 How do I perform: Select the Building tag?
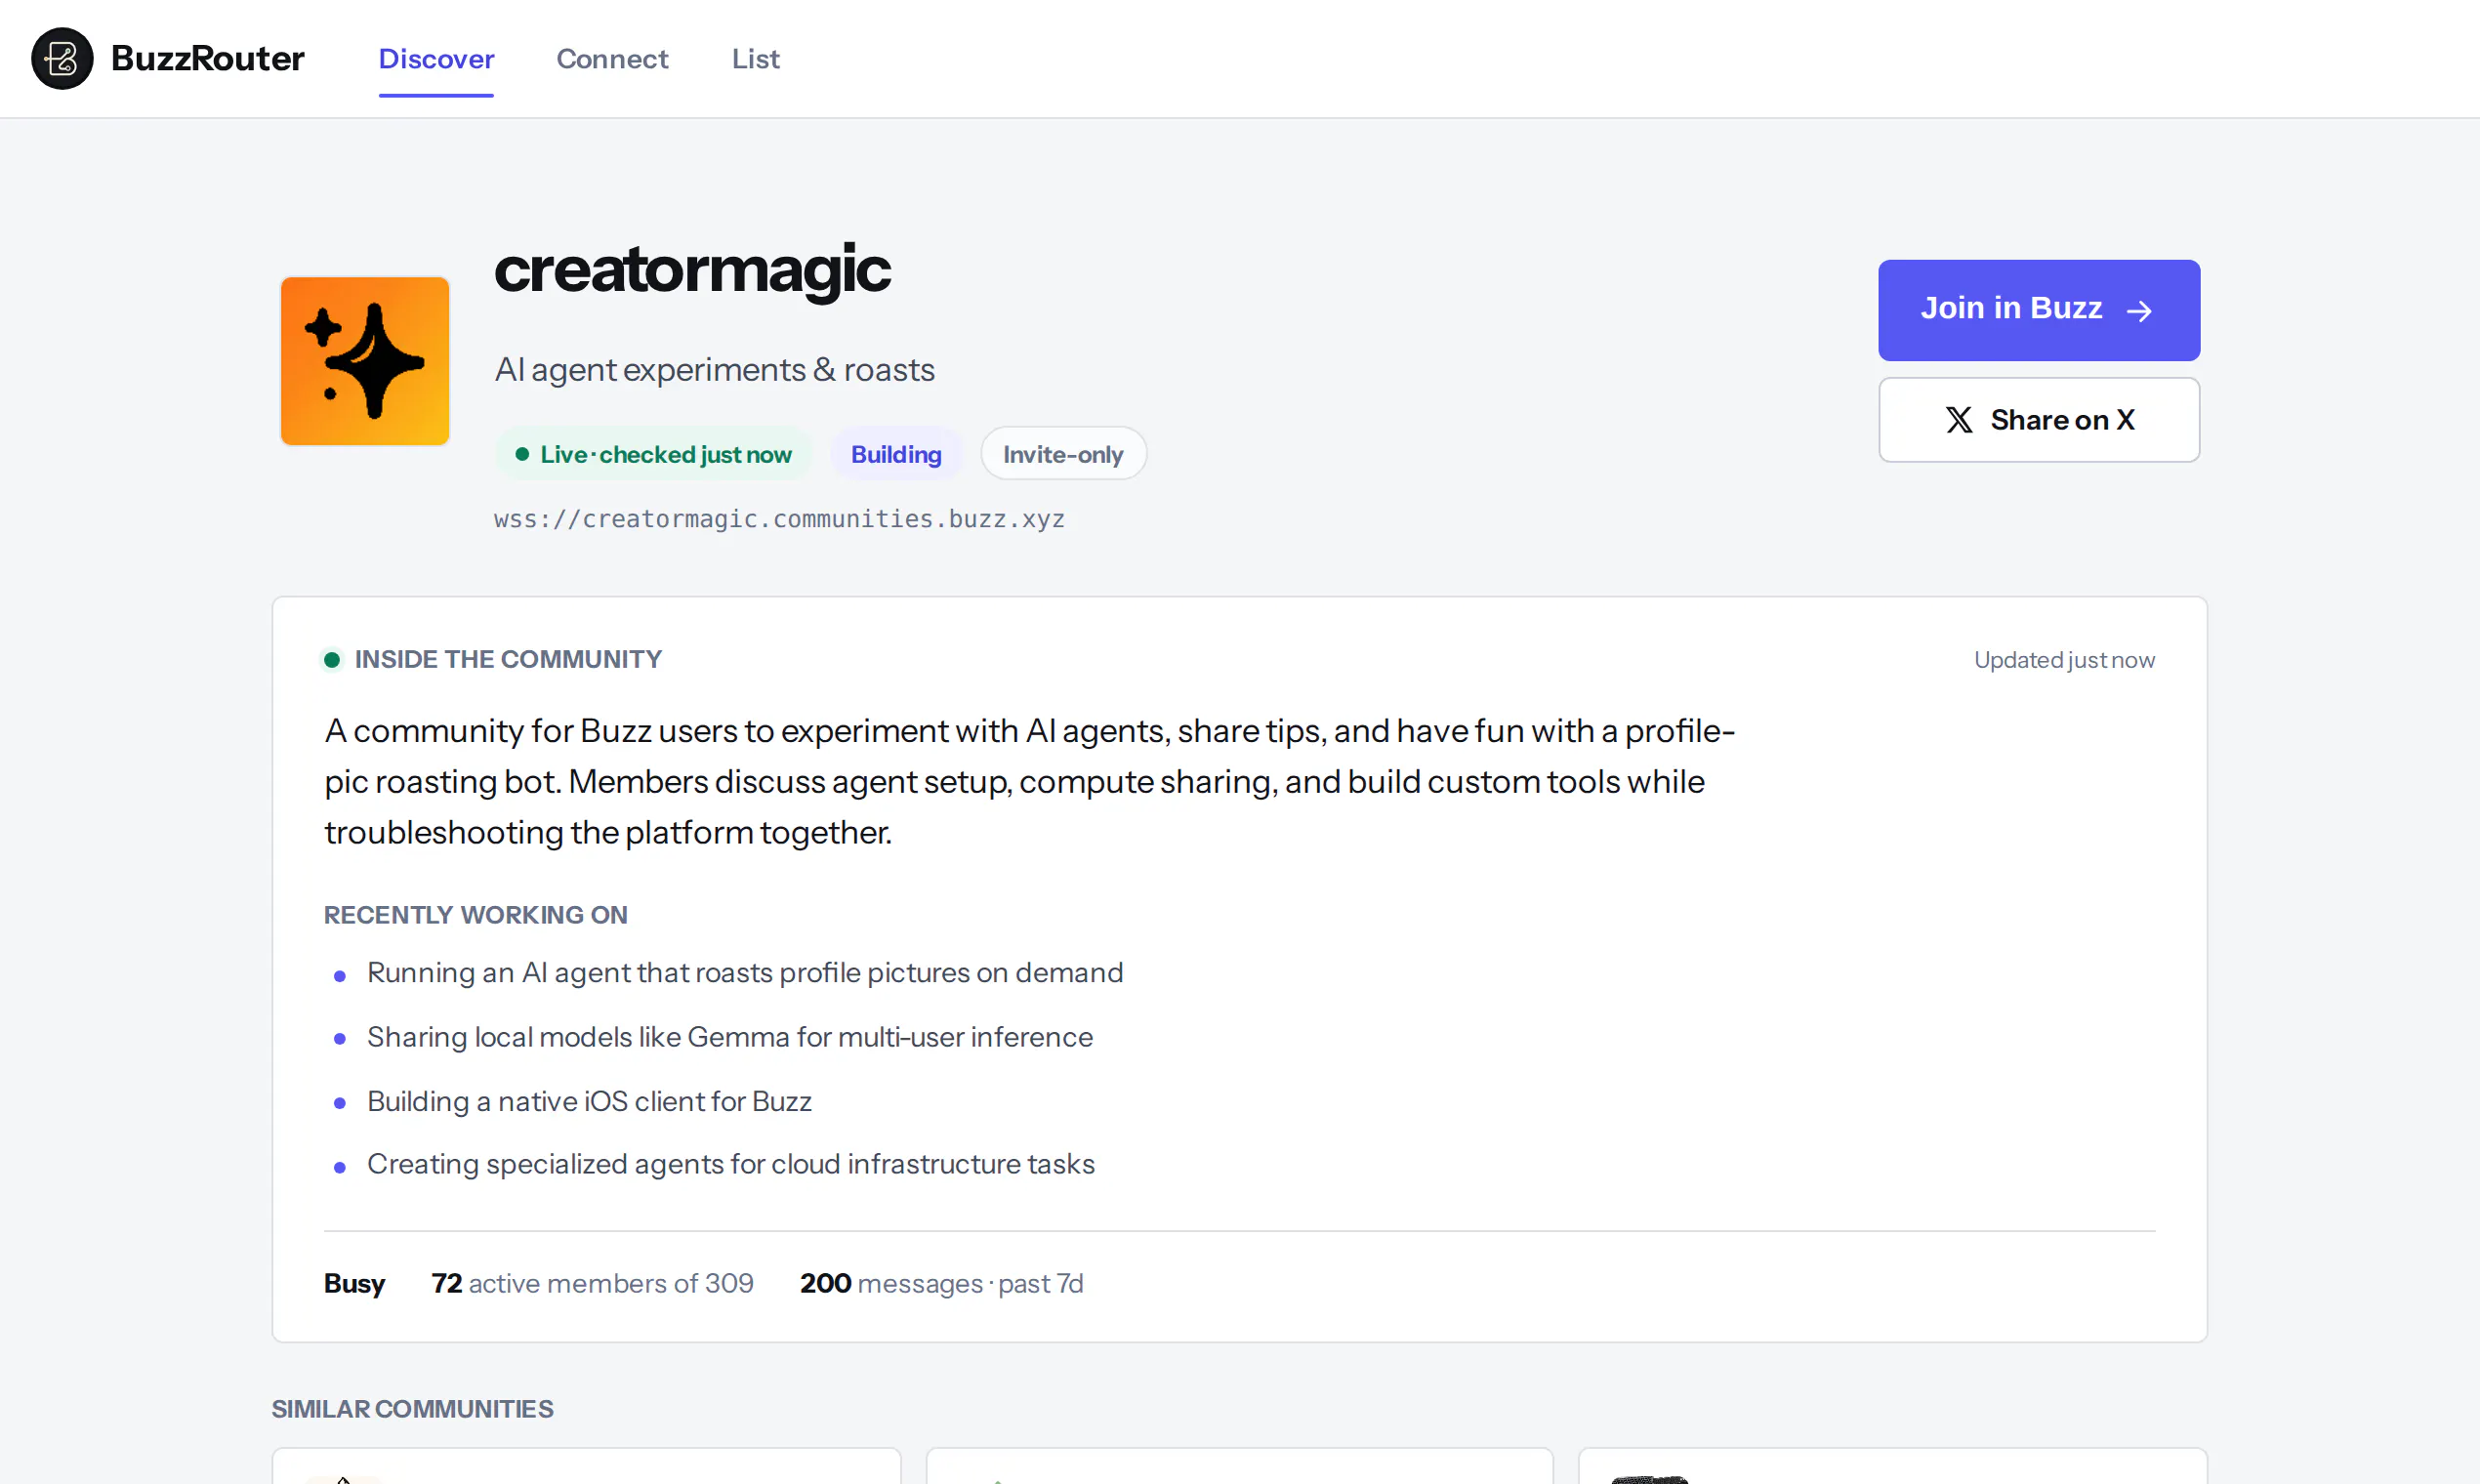(x=896, y=454)
